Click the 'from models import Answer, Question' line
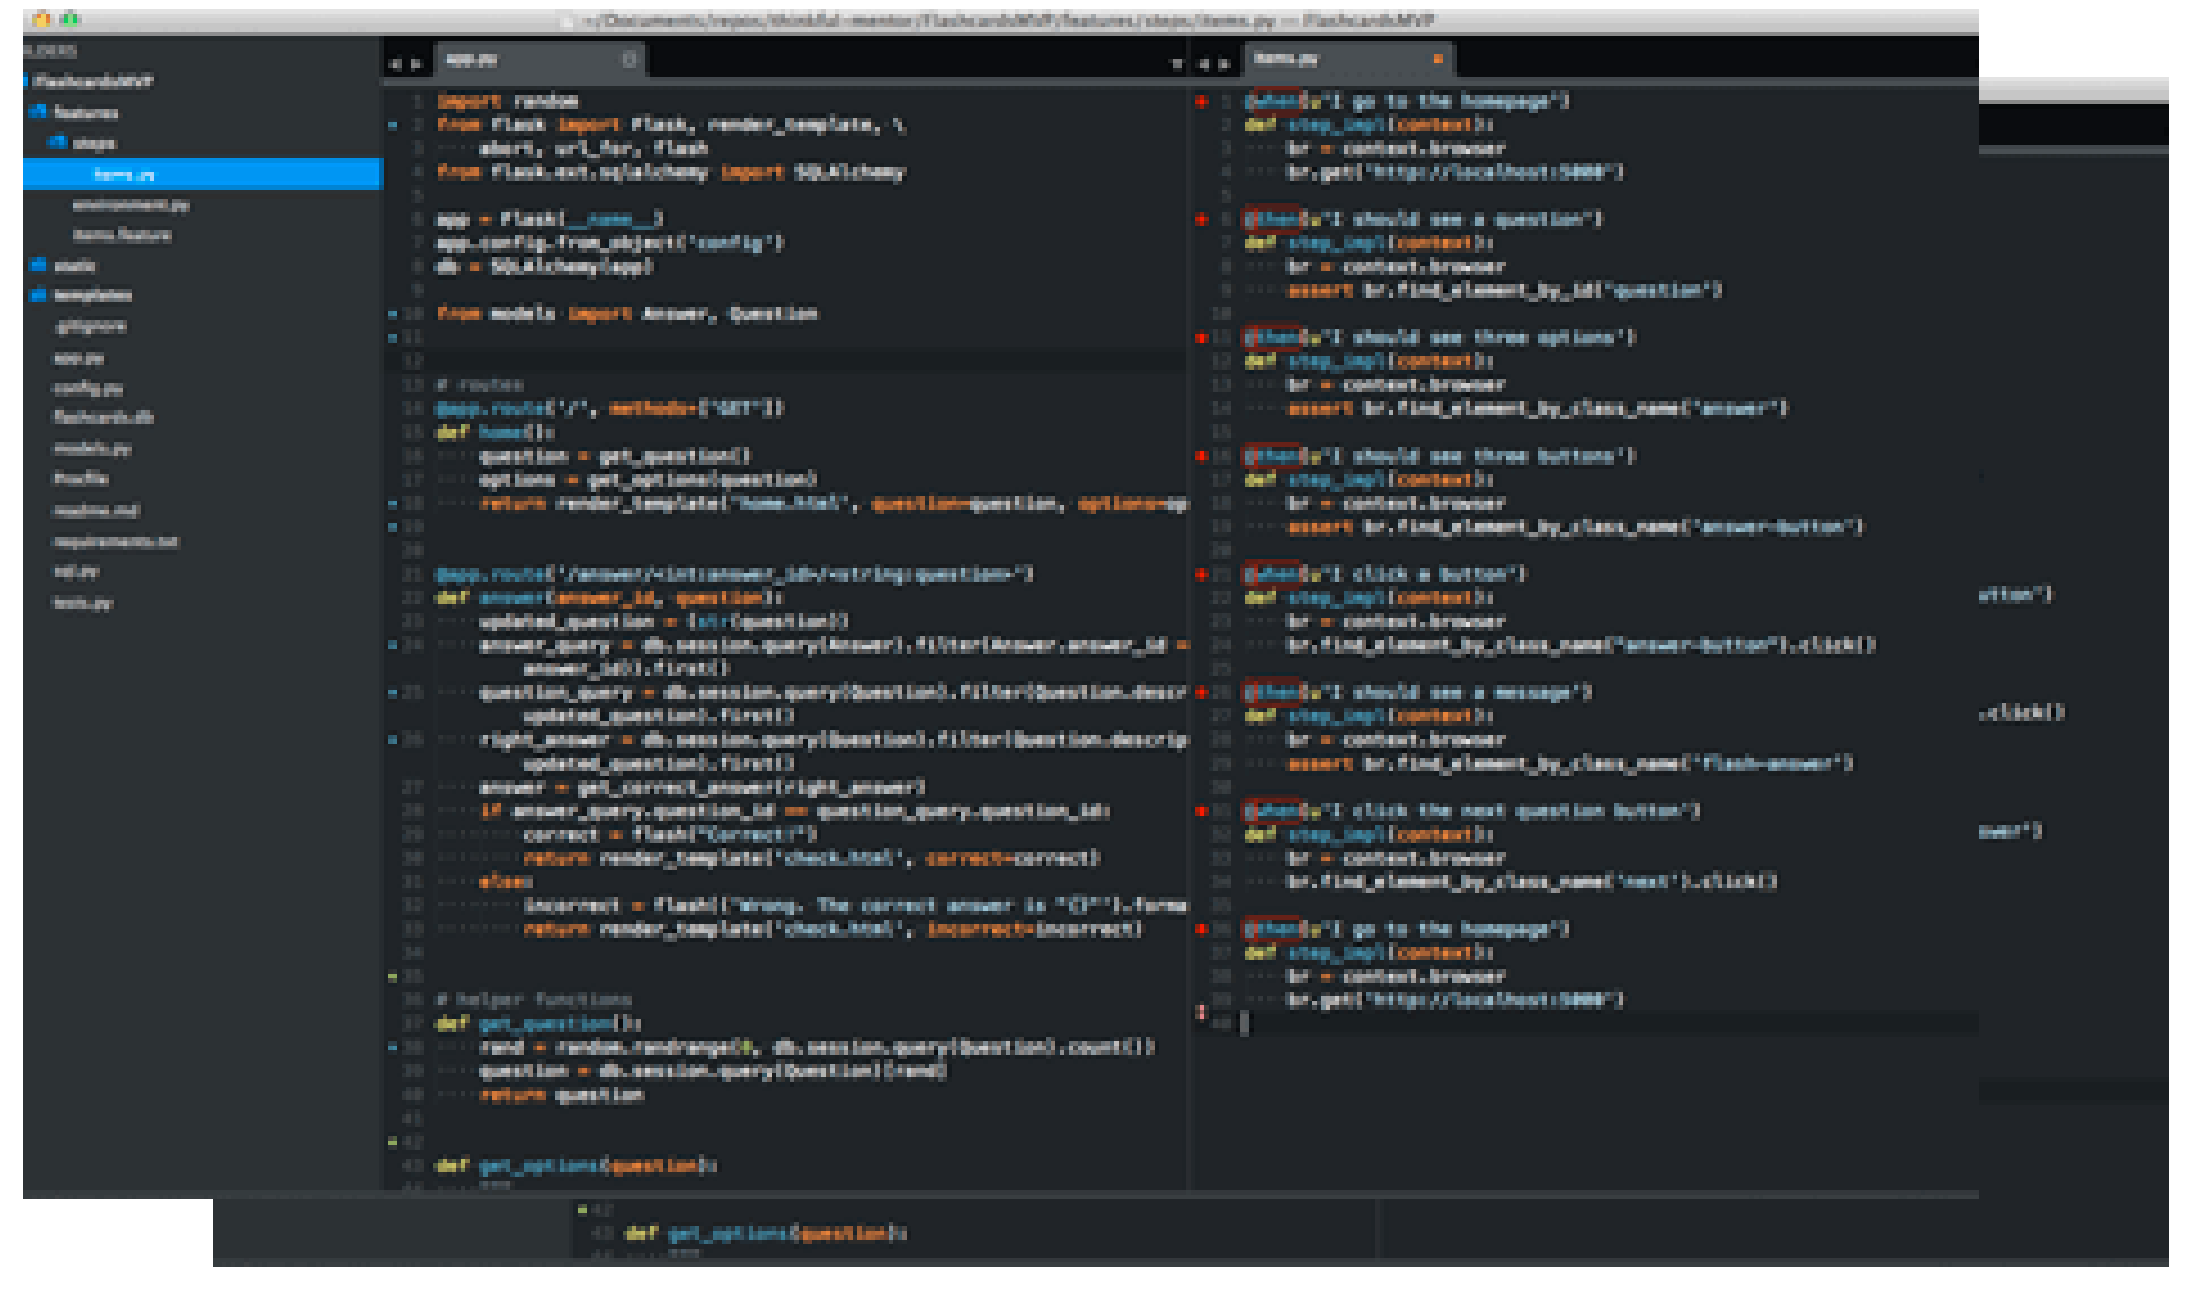The height and width of the screenshot is (1291, 2188). click(627, 314)
